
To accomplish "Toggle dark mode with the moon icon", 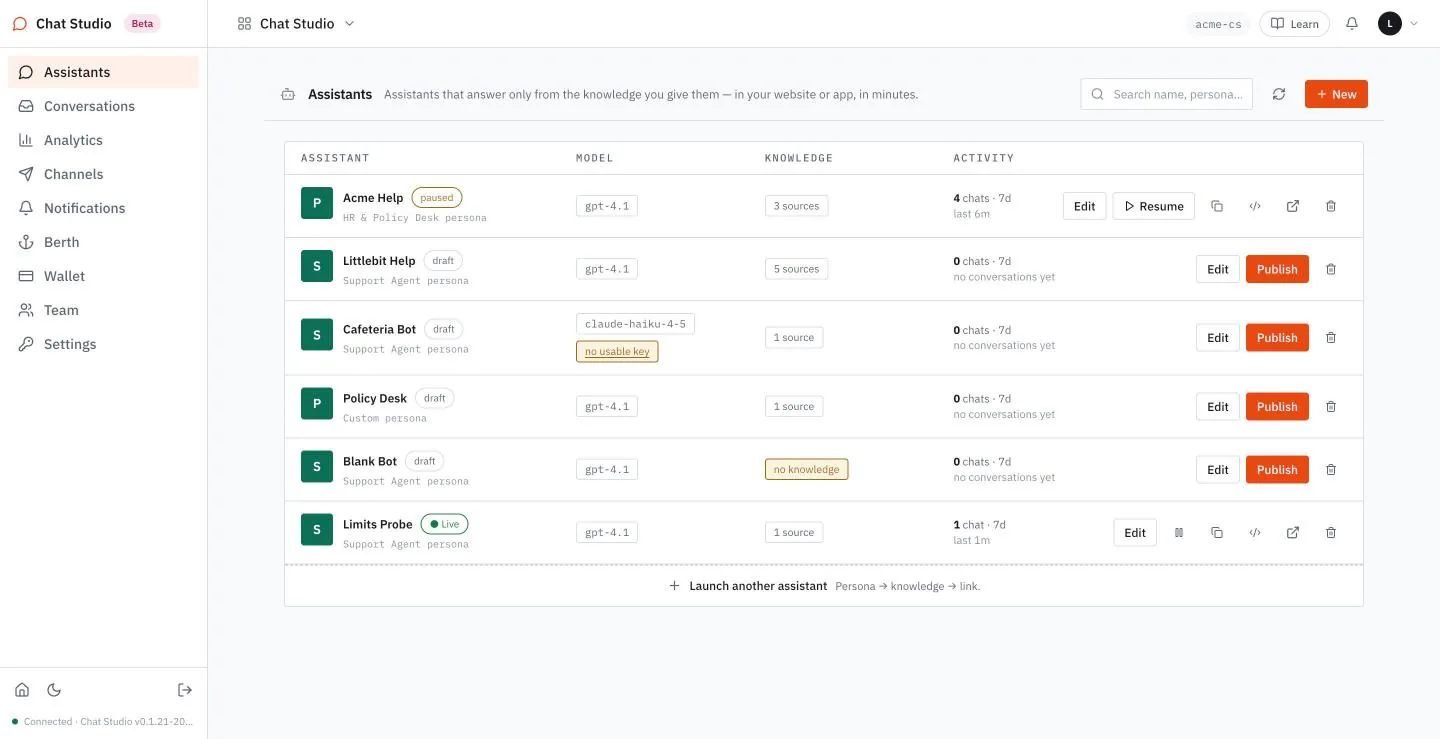I will tap(54, 689).
